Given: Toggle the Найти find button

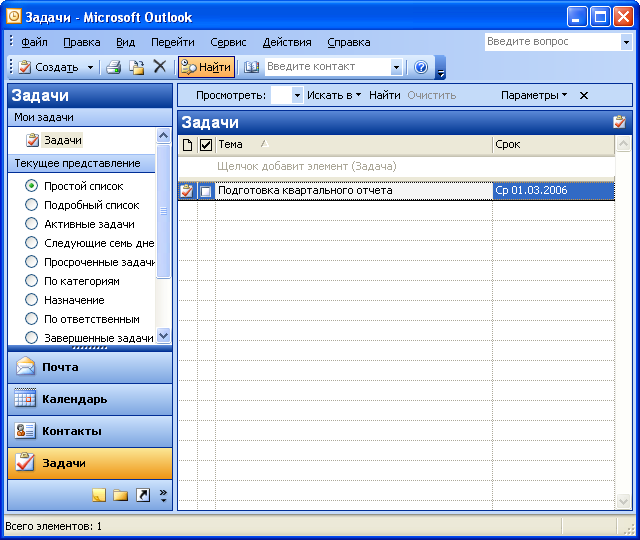Looking at the screenshot, I should 207,67.
